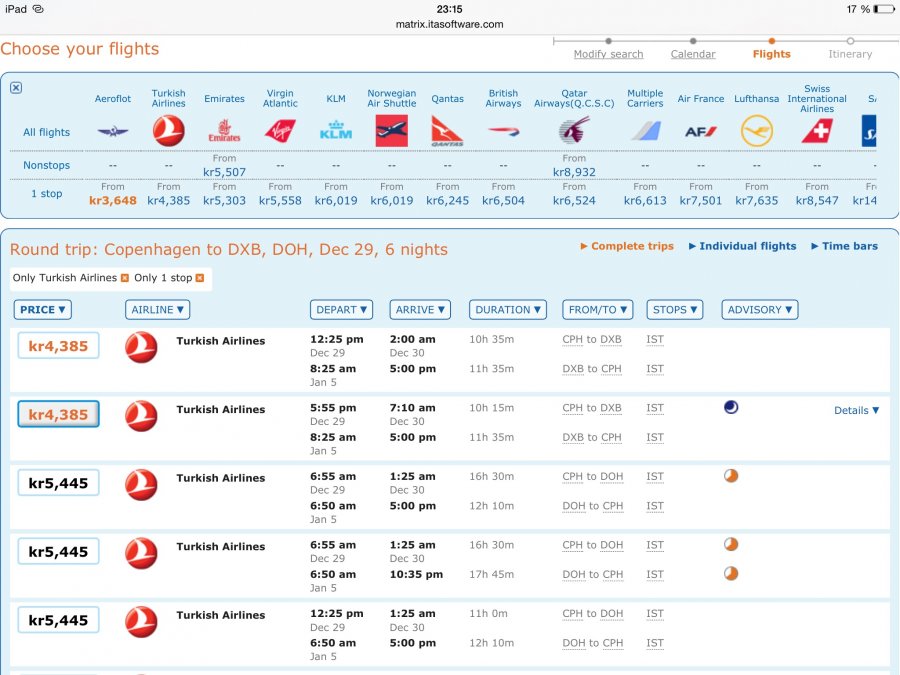Click the Aeroflot airline logo
Viewport: 900px width, 675px height.
[113, 131]
